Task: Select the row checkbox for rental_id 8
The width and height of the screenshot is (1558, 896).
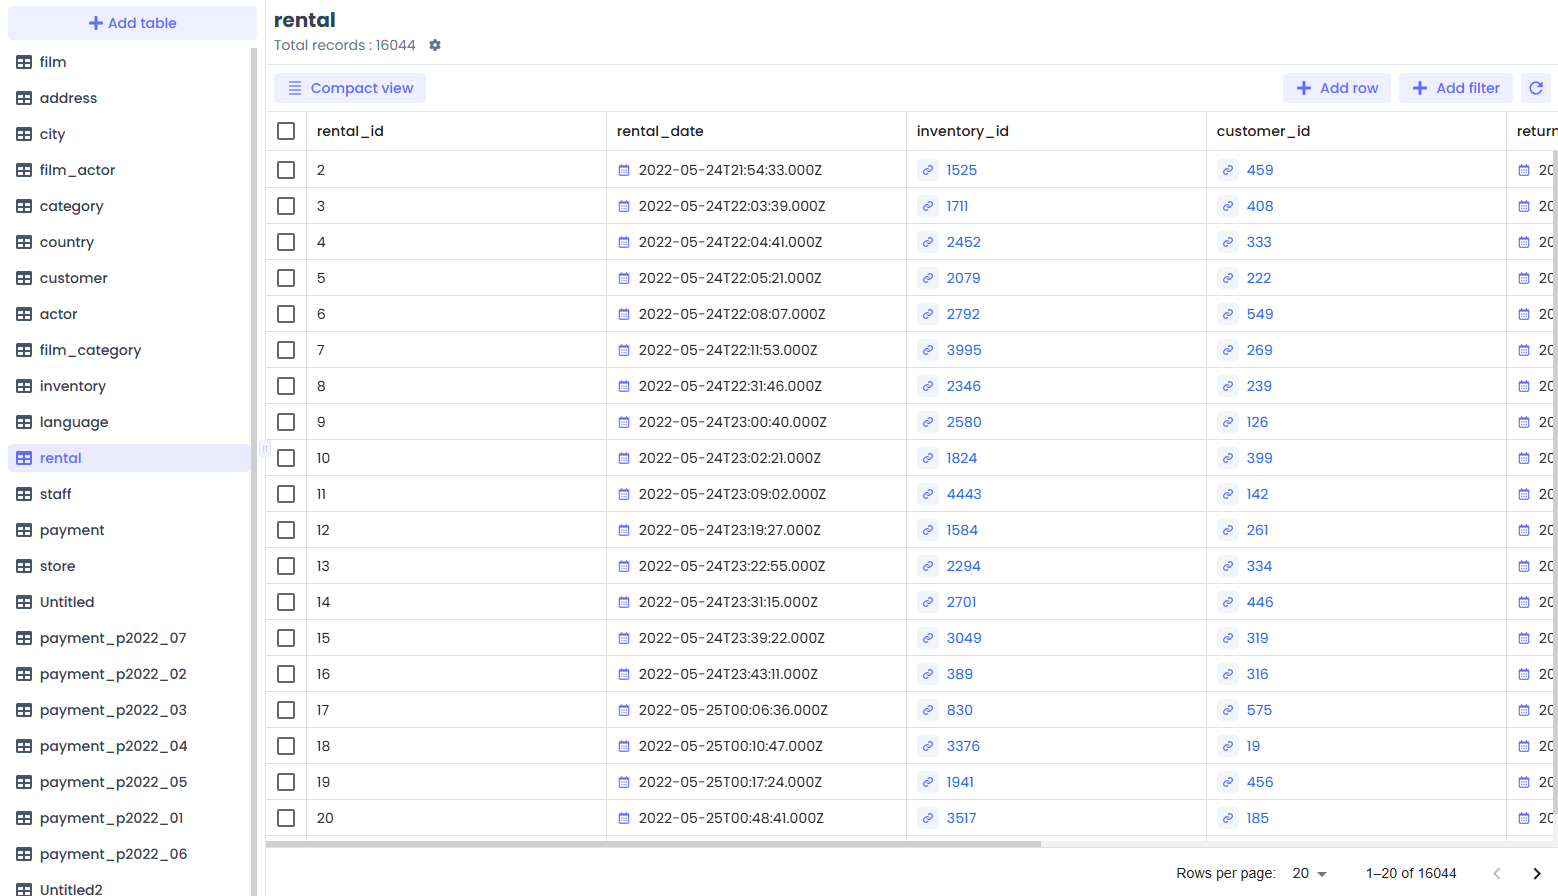Action: pyautogui.click(x=286, y=386)
